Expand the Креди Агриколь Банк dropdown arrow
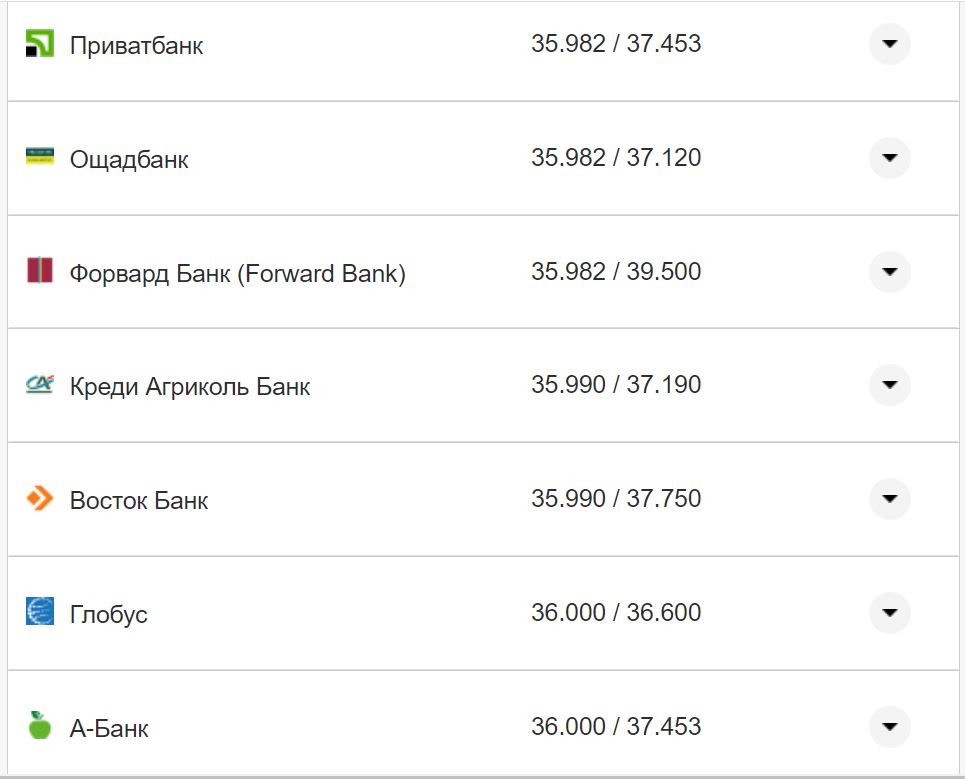This screenshot has height=779, width=965. pos(889,385)
